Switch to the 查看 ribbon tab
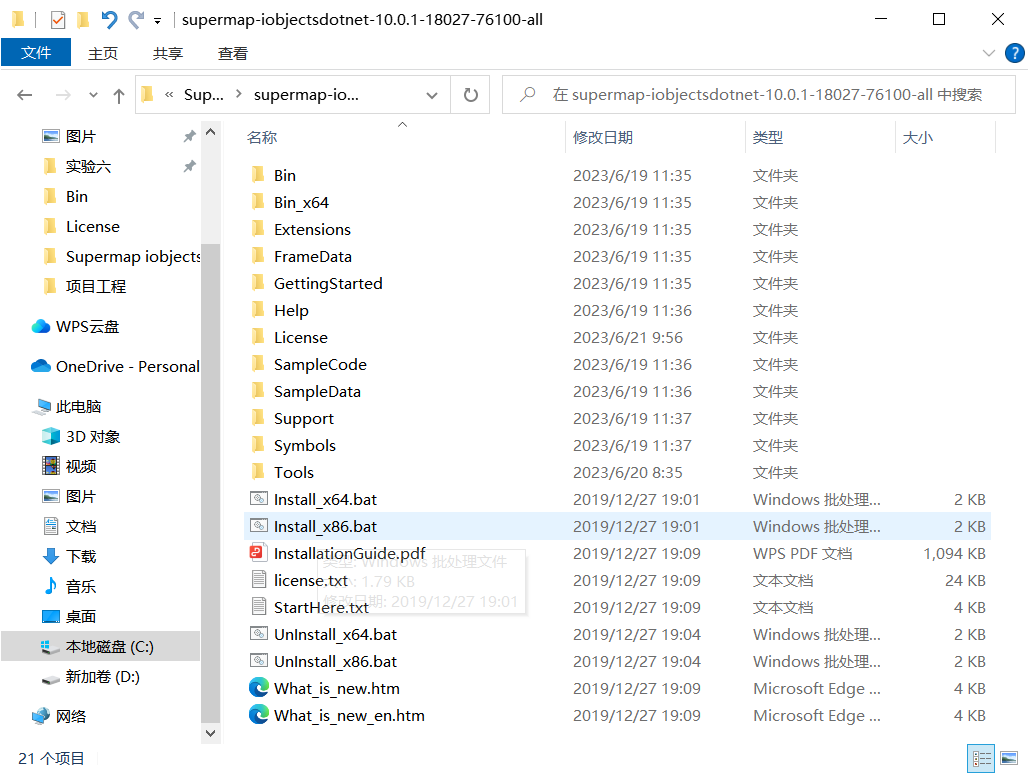 coord(233,53)
